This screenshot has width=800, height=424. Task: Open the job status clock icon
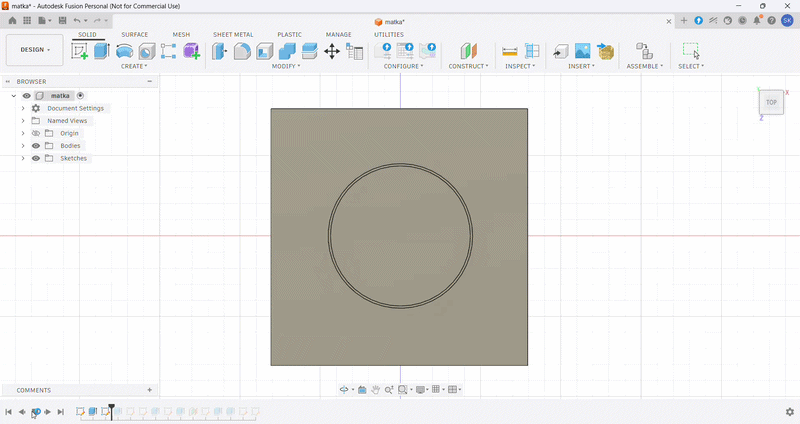[742, 20]
